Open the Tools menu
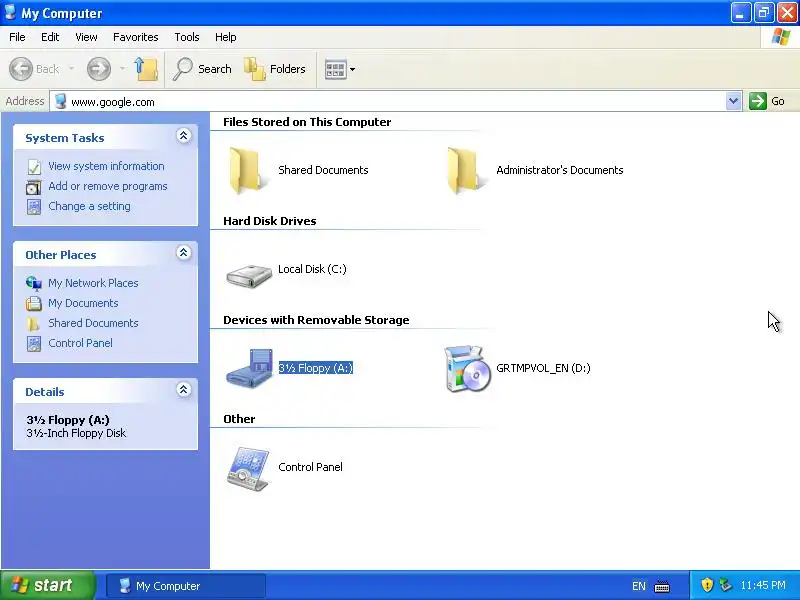Image resolution: width=800 pixels, height=600 pixels. coord(187,37)
